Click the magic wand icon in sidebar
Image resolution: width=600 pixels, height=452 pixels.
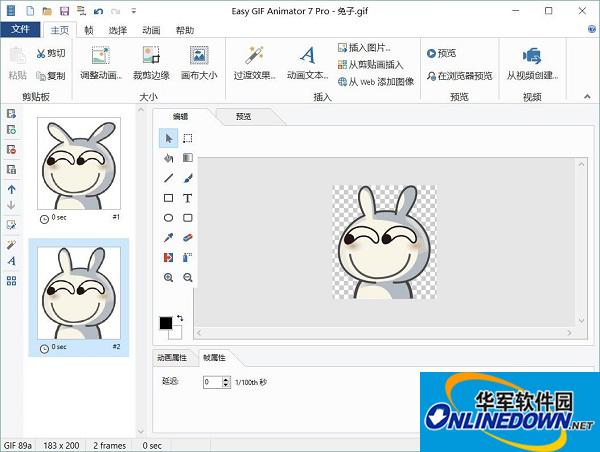click(11, 245)
